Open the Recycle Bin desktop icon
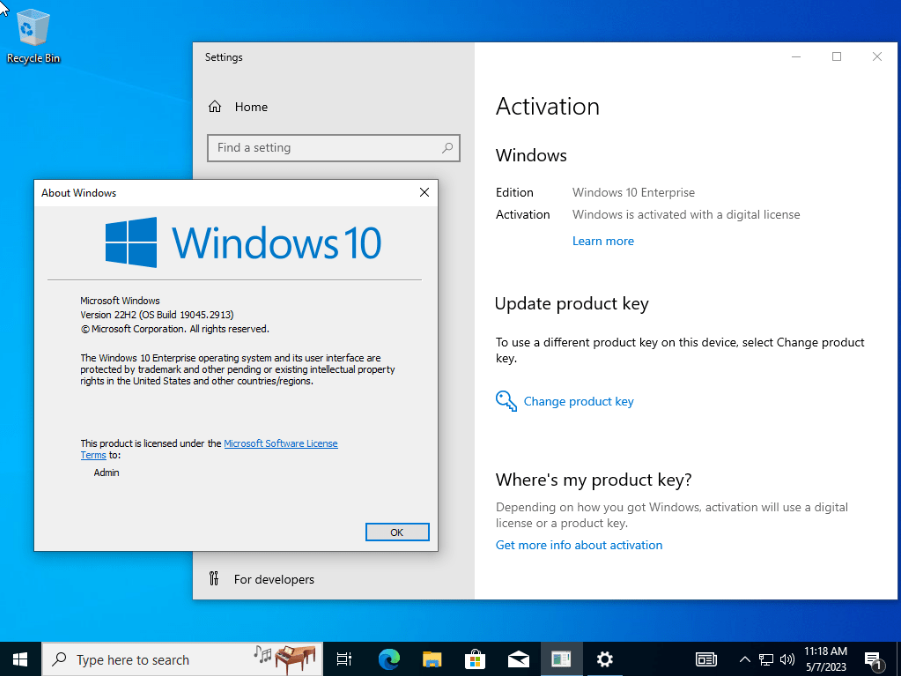Viewport: 901px width, 676px height. pos(33,37)
